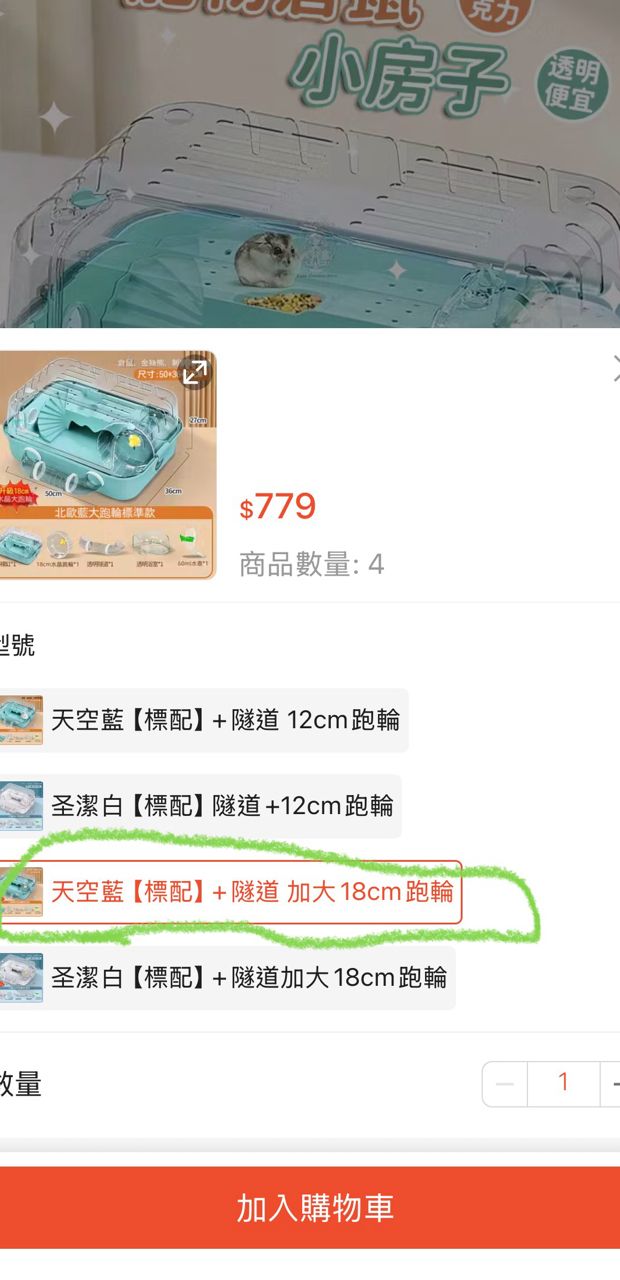Open the teal hamster cage product thumbnail
Image resolution: width=620 pixels, height=1280 pixels.
[x=107, y=465]
